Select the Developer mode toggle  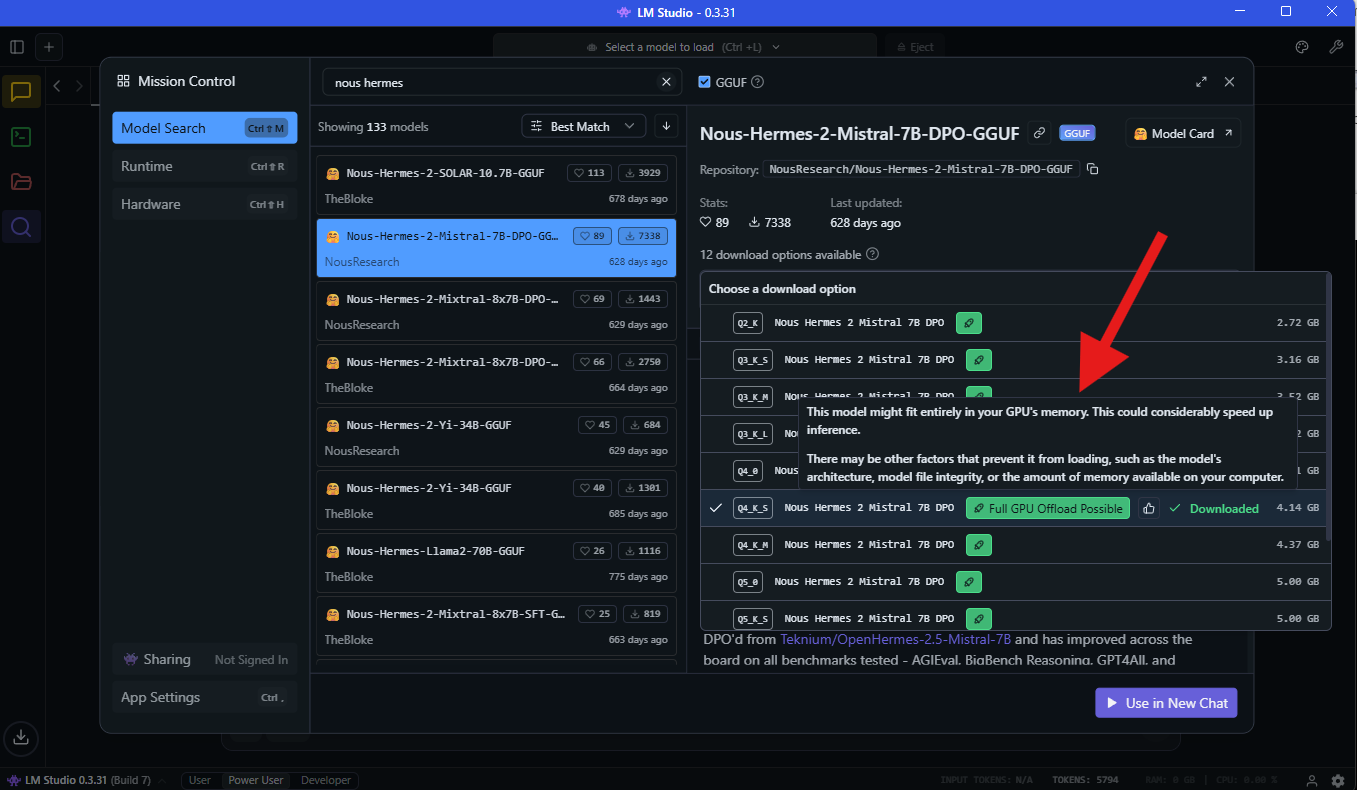326,780
